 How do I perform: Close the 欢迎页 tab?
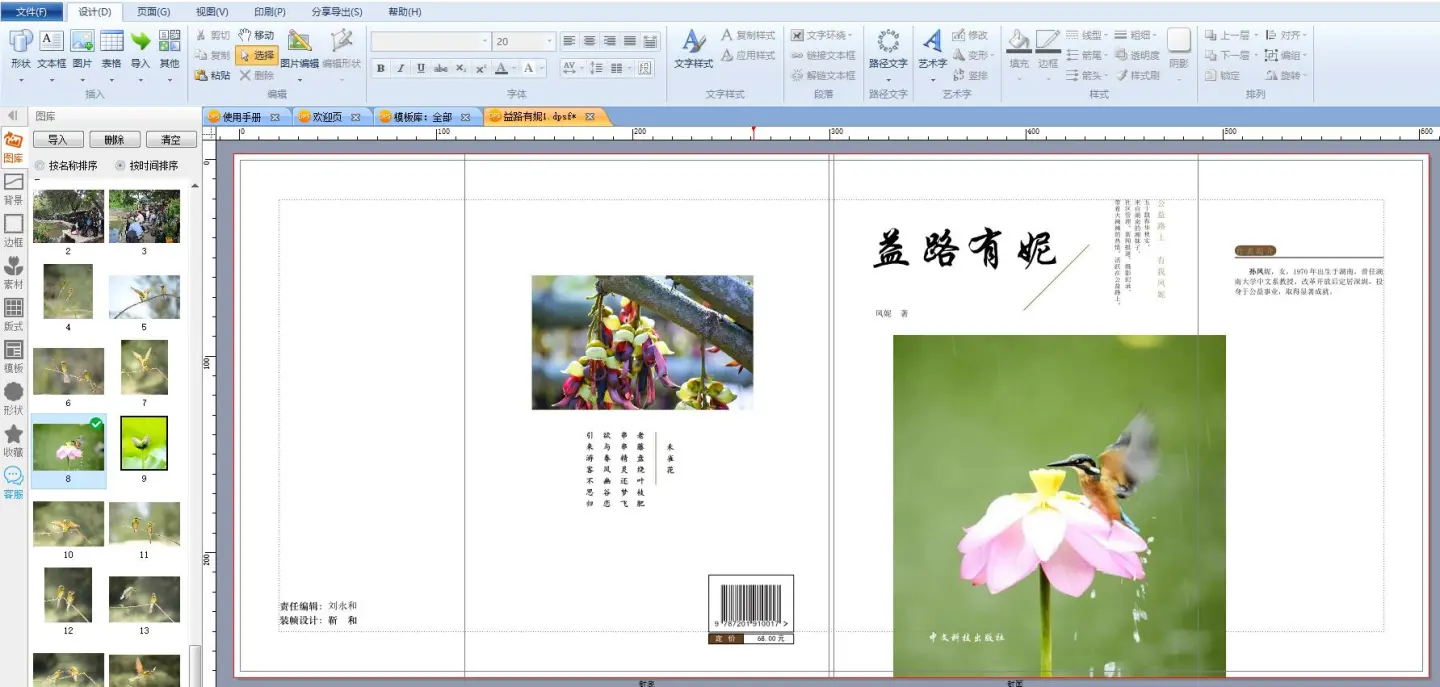point(355,117)
